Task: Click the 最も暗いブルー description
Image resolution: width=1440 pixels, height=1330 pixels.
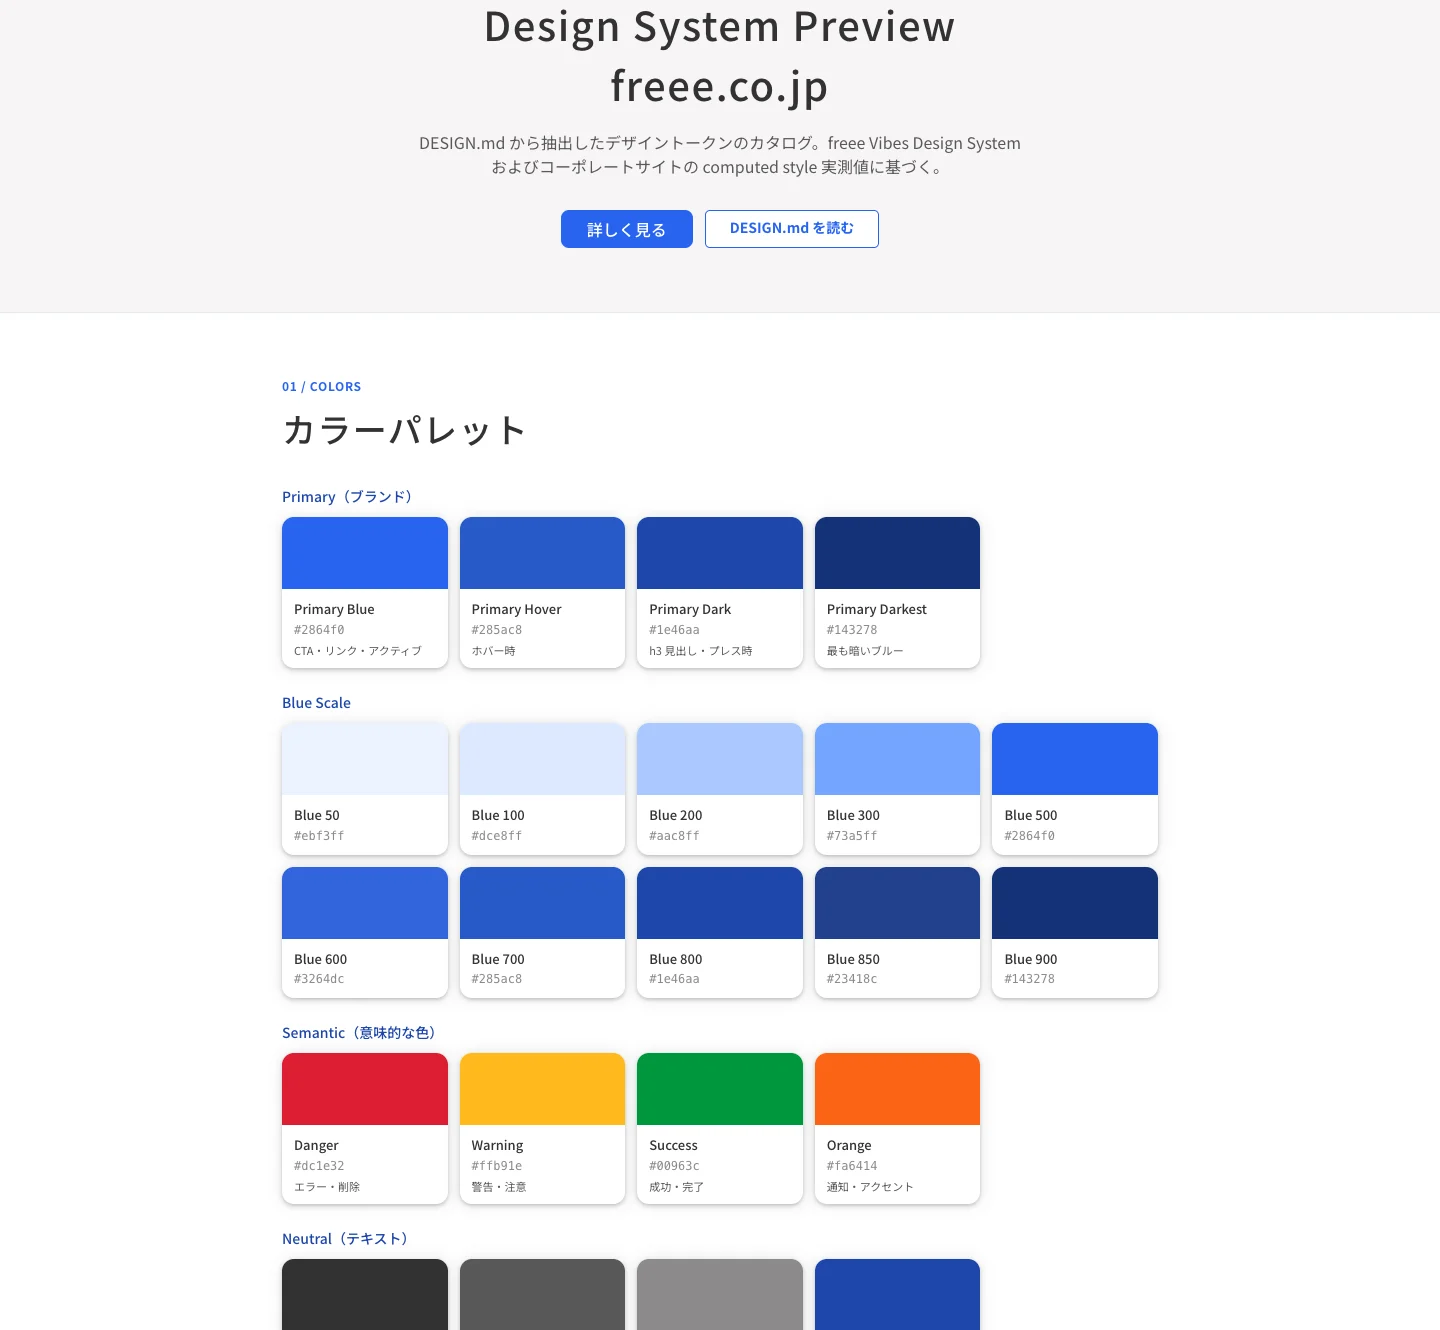Action: [x=865, y=651]
